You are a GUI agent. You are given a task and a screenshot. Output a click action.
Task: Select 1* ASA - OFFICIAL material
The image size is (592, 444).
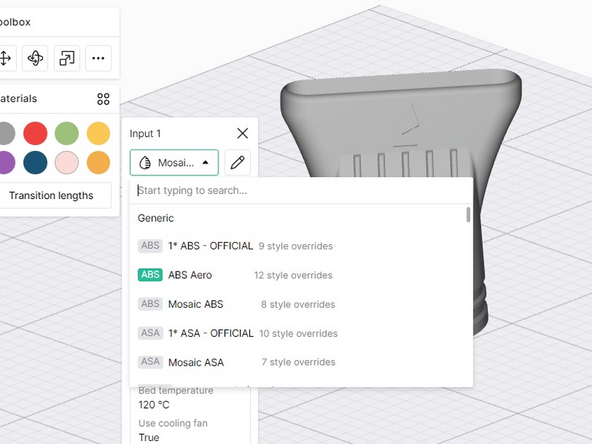298,333
